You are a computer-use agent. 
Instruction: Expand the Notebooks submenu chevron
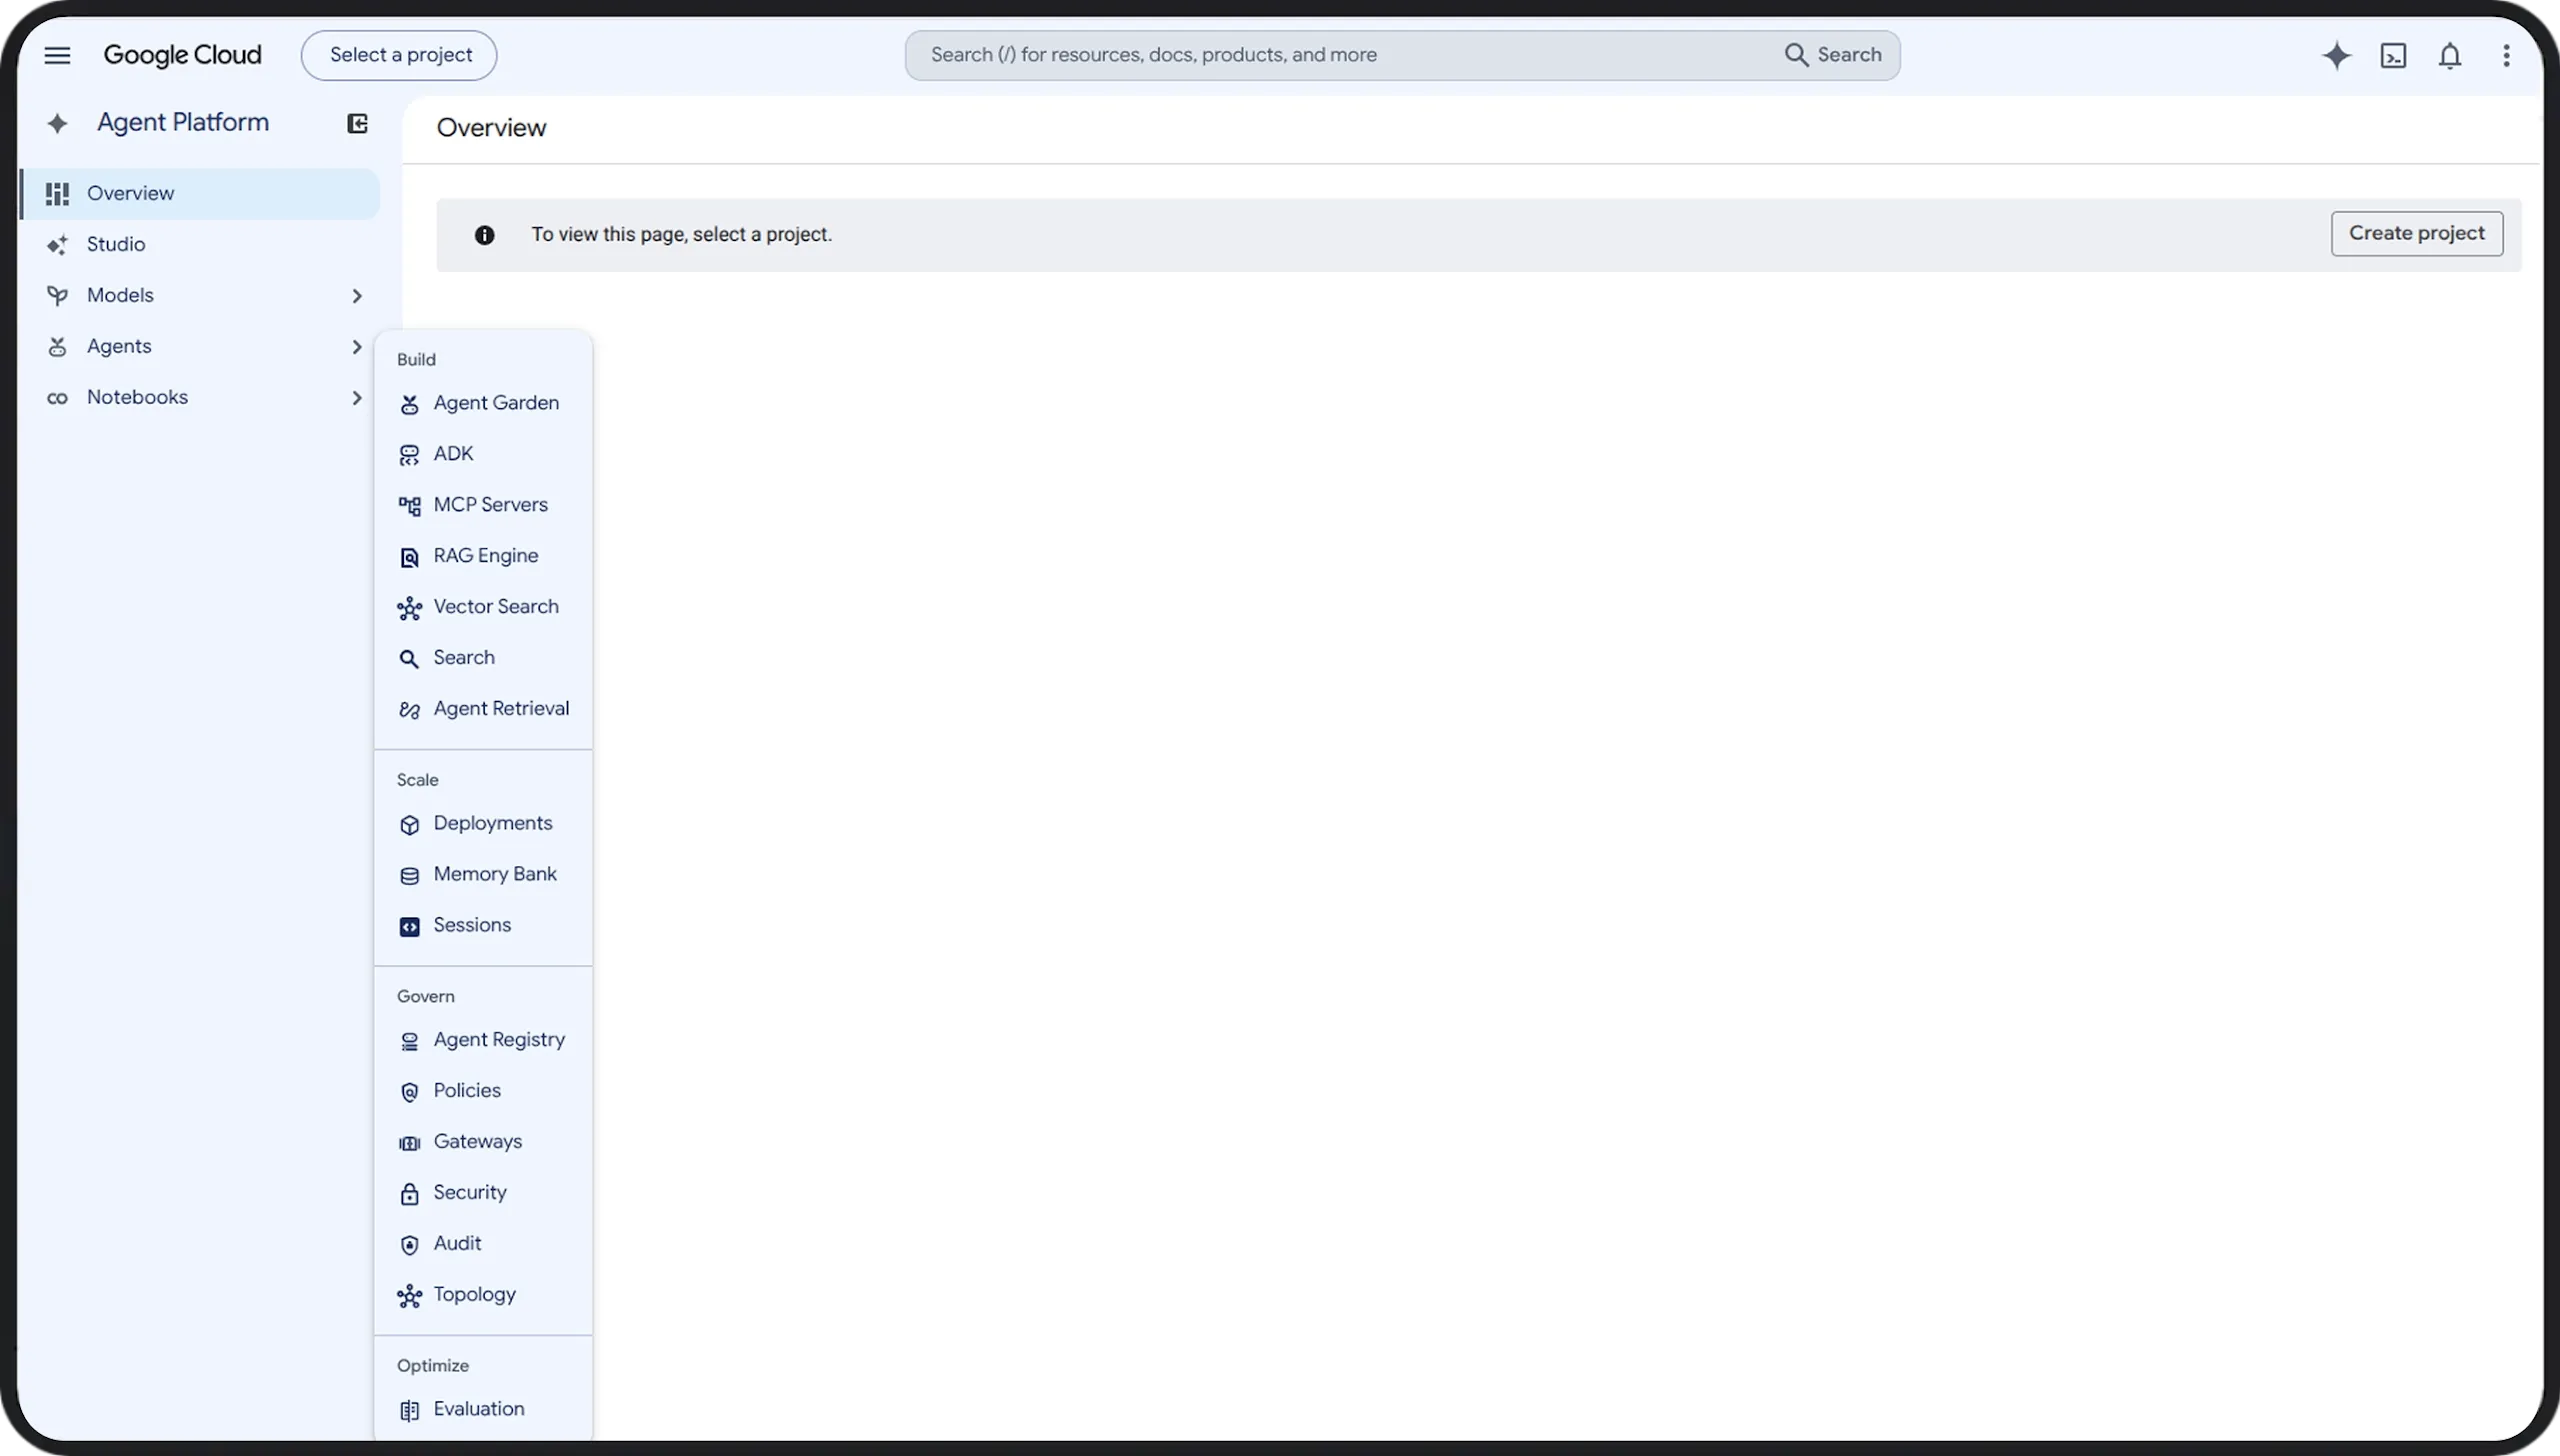357,398
